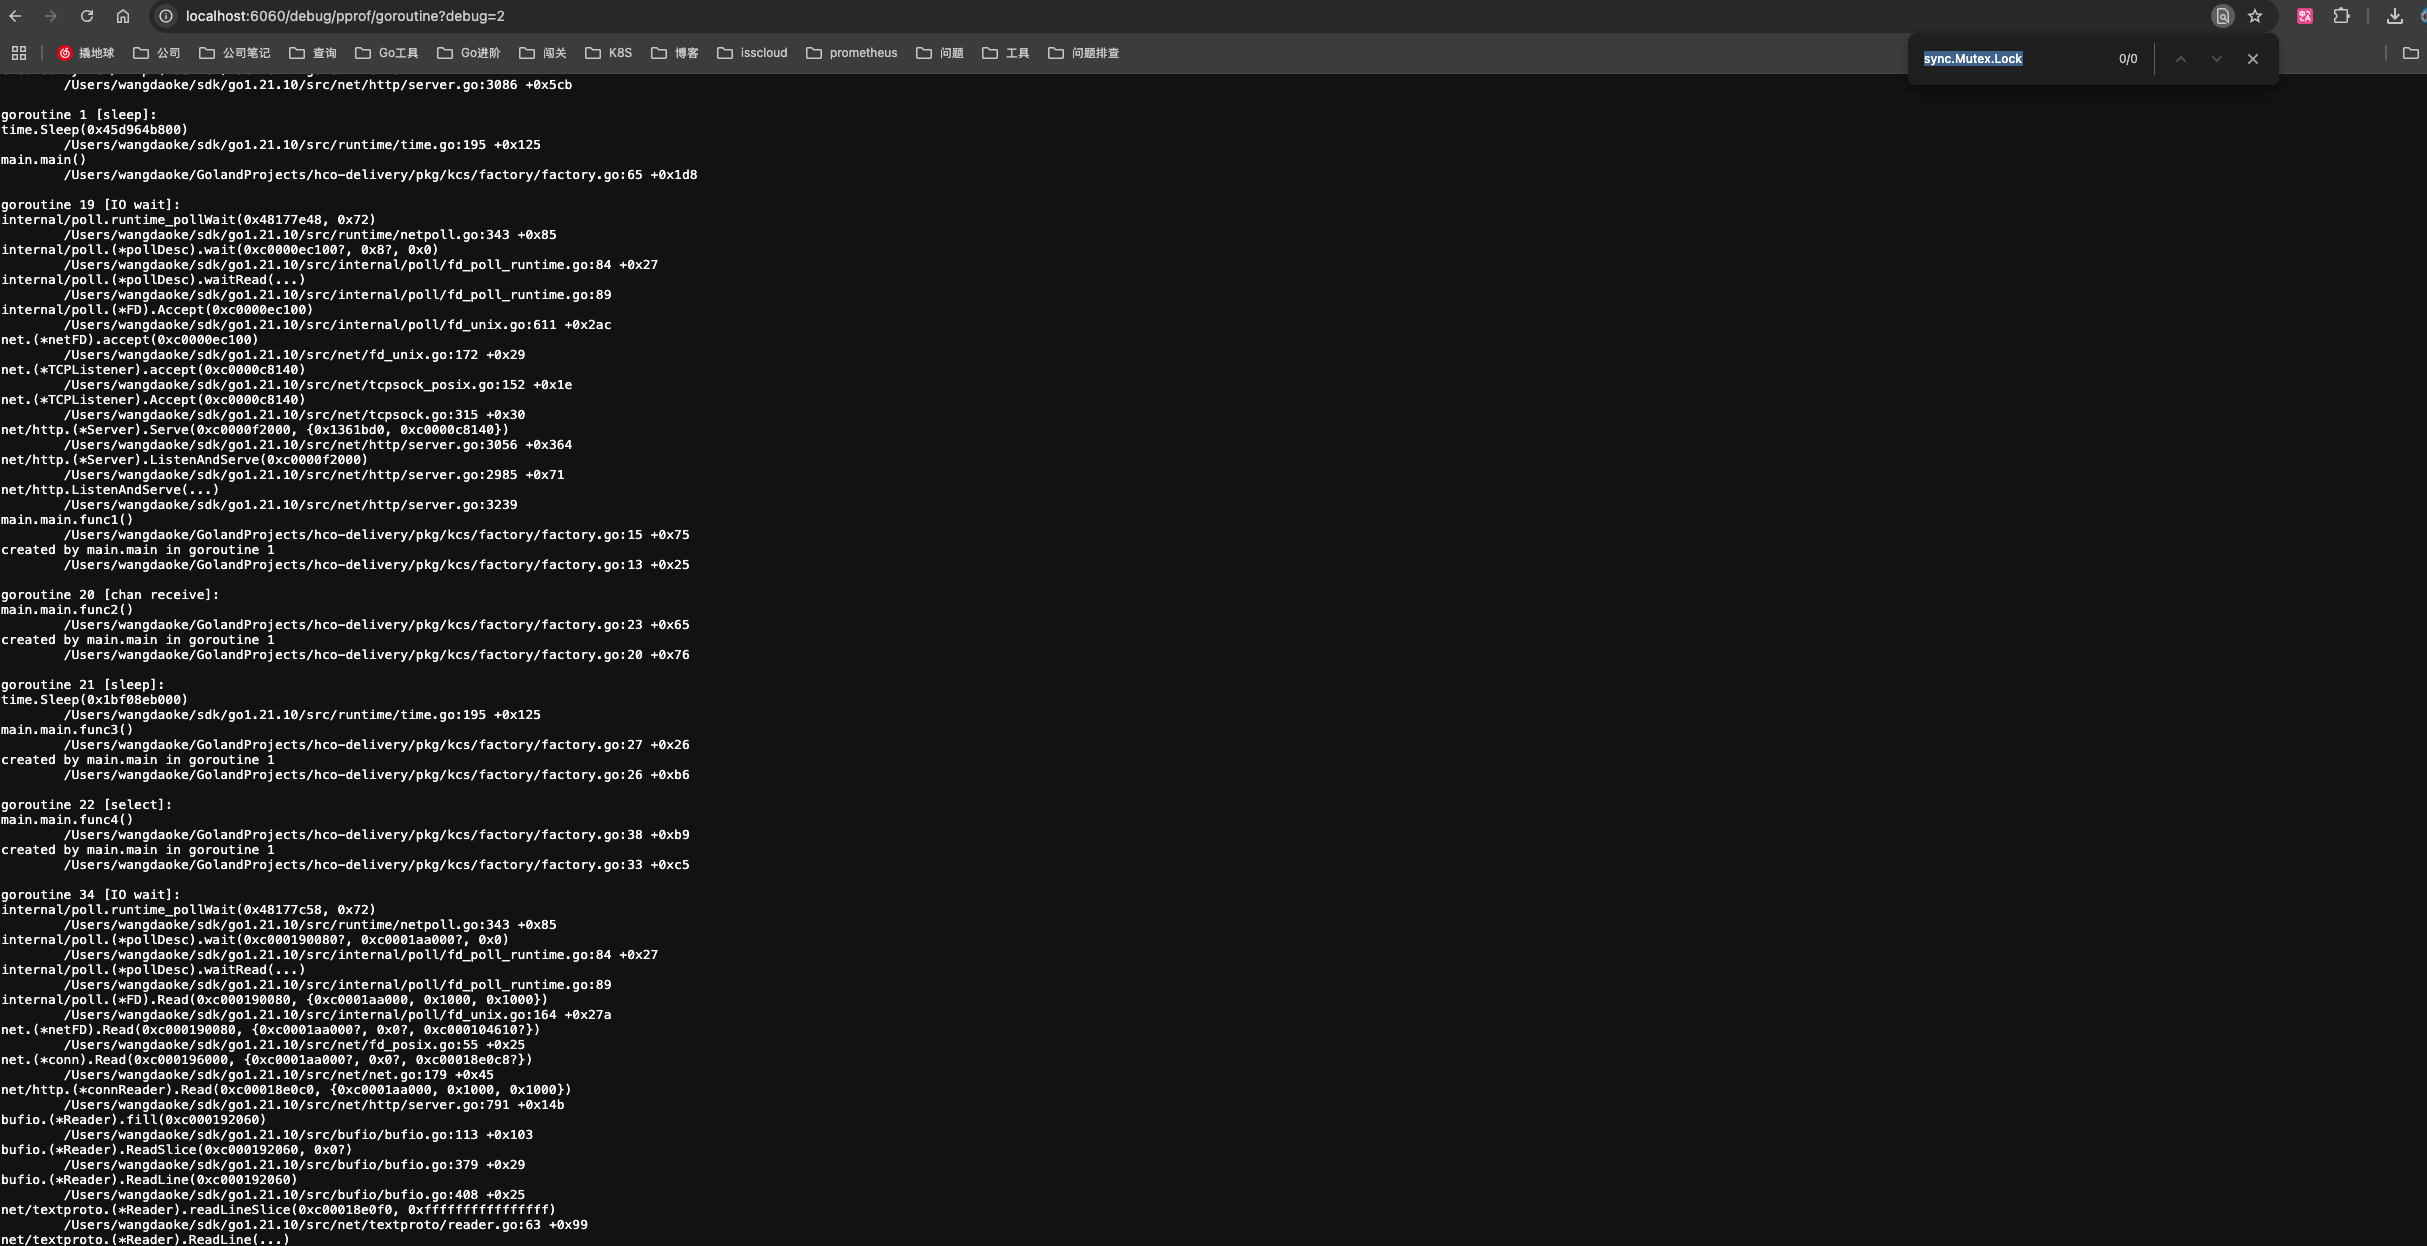Image resolution: width=2427 pixels, height=1246 pixels.
Task: Go to next find result
Action: (x=2217, y=59)
